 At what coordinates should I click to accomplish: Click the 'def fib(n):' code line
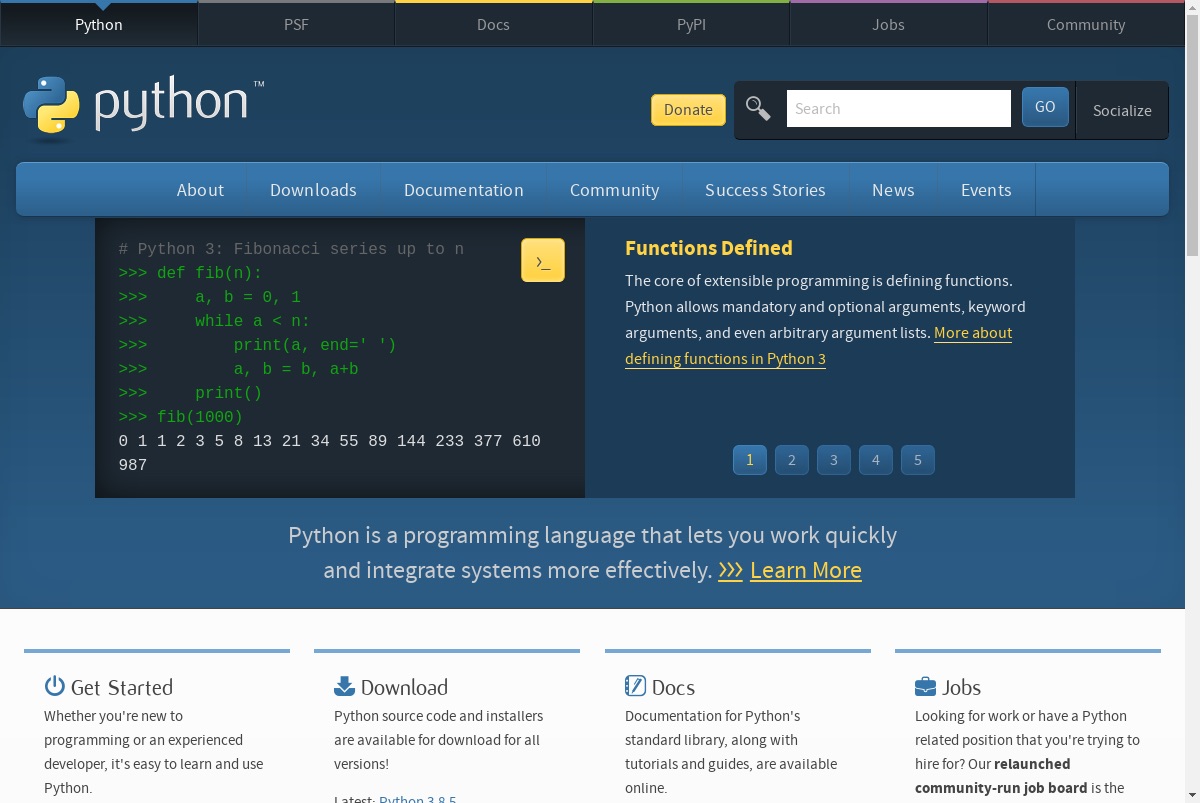190,273
